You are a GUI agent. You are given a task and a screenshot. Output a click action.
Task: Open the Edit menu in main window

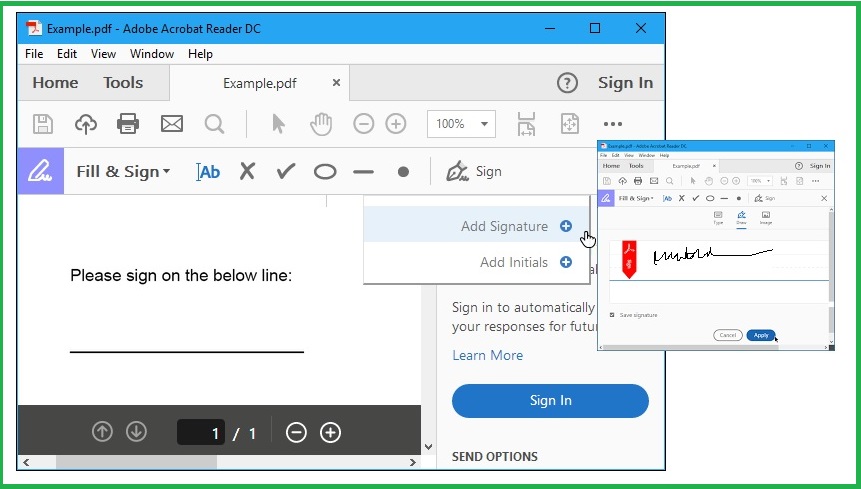click(67, 54)
